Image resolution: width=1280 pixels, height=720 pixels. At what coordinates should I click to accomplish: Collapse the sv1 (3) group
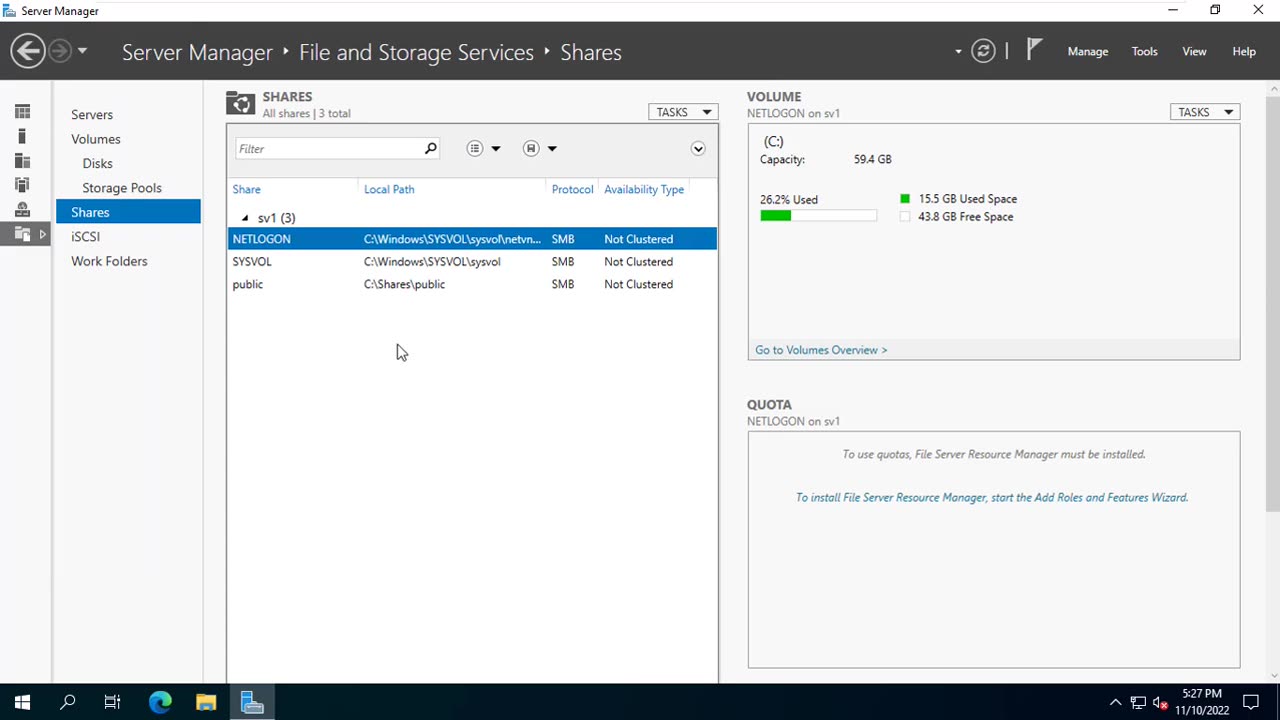pyautogui.click(x=245, y=218)
